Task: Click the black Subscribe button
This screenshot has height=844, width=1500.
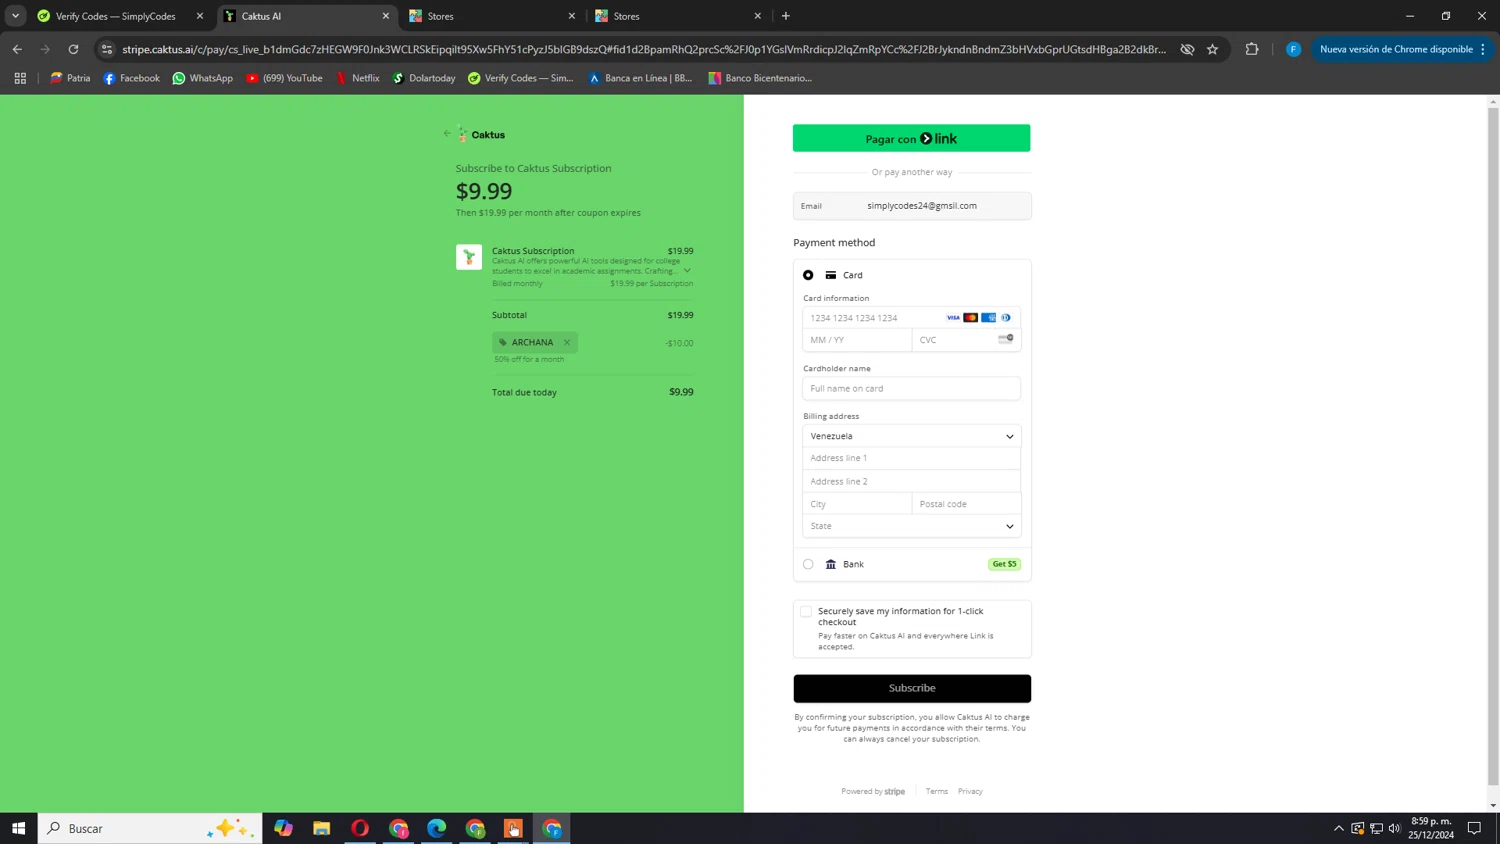Action: coord(912,688)
